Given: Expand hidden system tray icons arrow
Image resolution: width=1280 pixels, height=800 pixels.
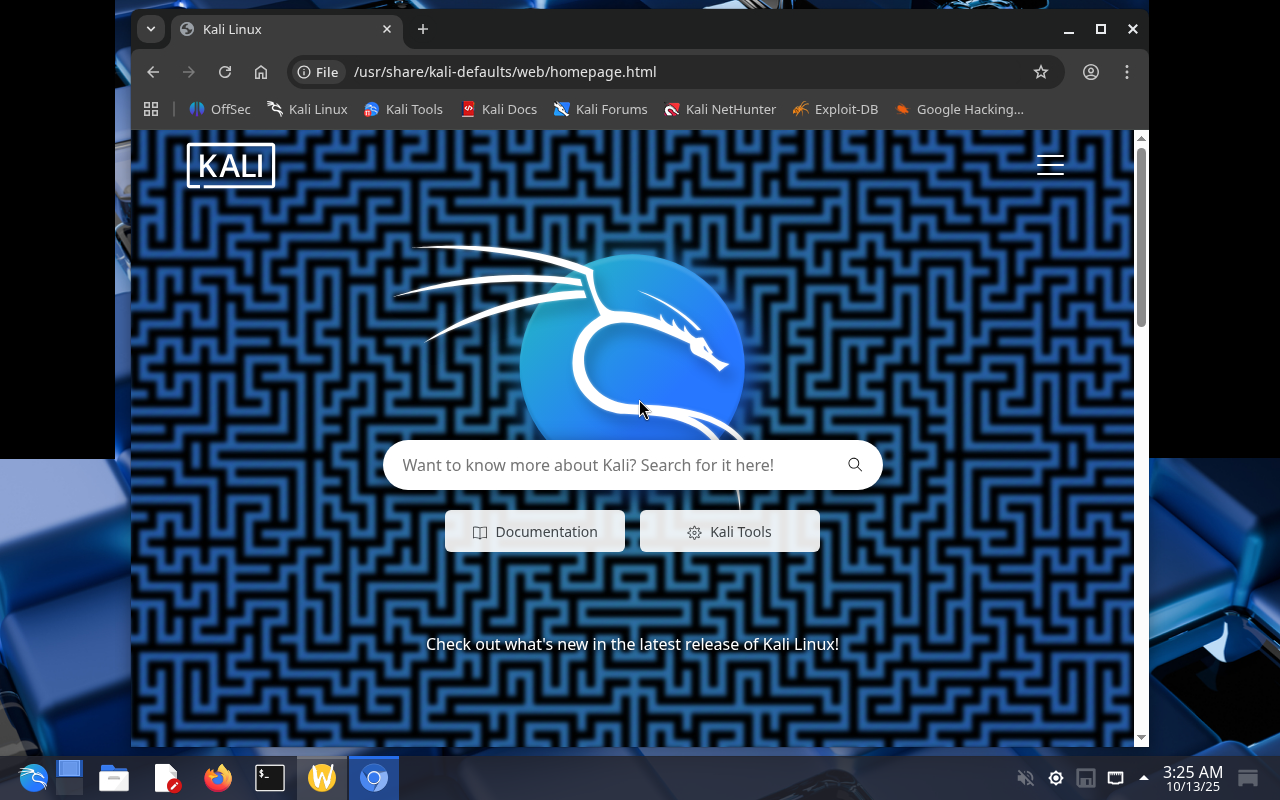Looking at the screenshot, I should [x=1144, y=778].
